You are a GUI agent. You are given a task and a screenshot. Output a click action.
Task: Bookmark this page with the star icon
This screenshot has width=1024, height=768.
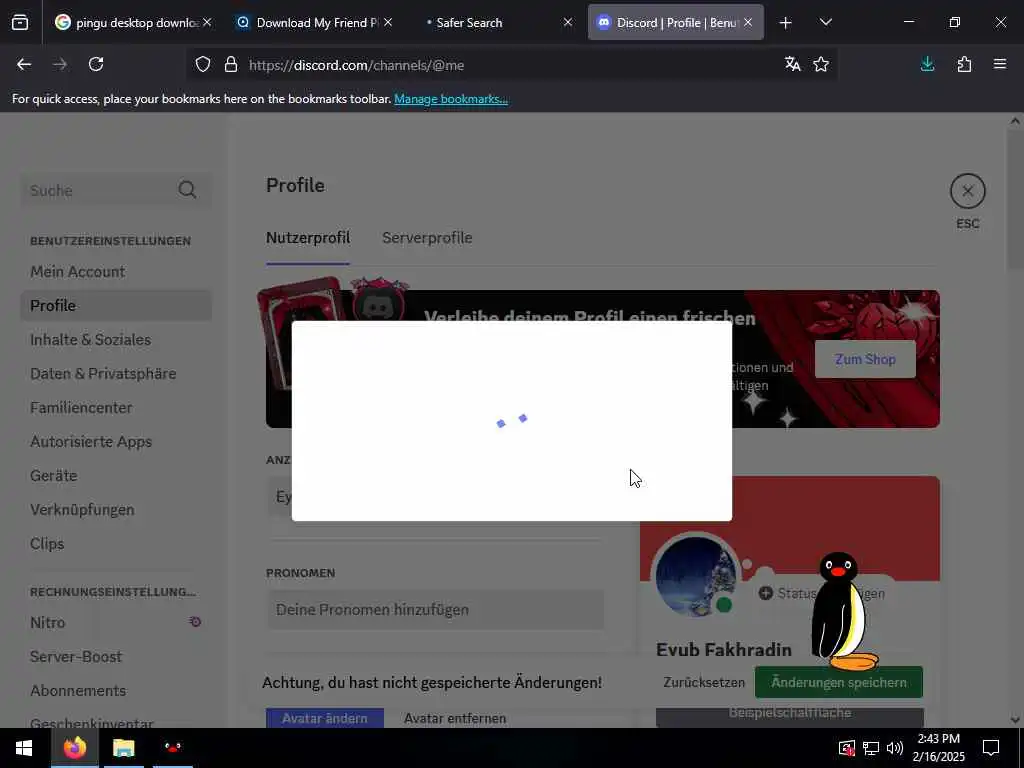[x=821, y=64]
